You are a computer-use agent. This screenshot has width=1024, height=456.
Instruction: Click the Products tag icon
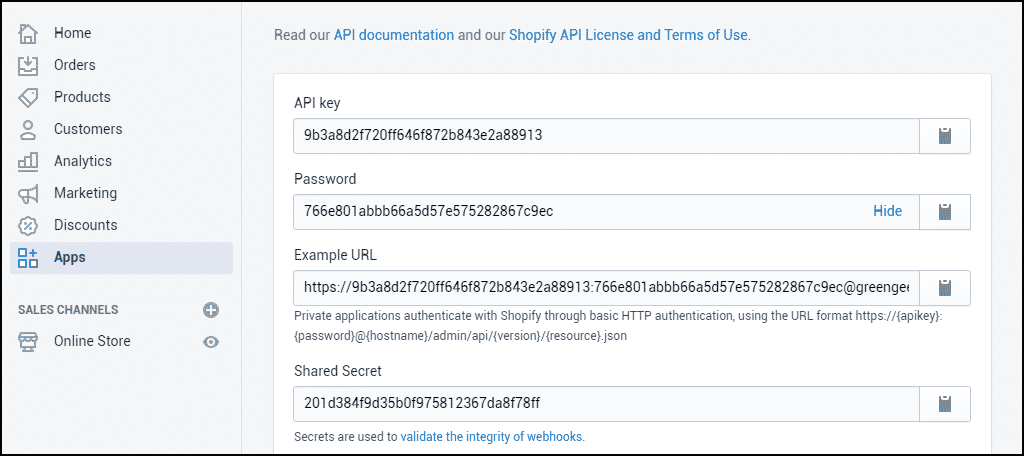28,97
